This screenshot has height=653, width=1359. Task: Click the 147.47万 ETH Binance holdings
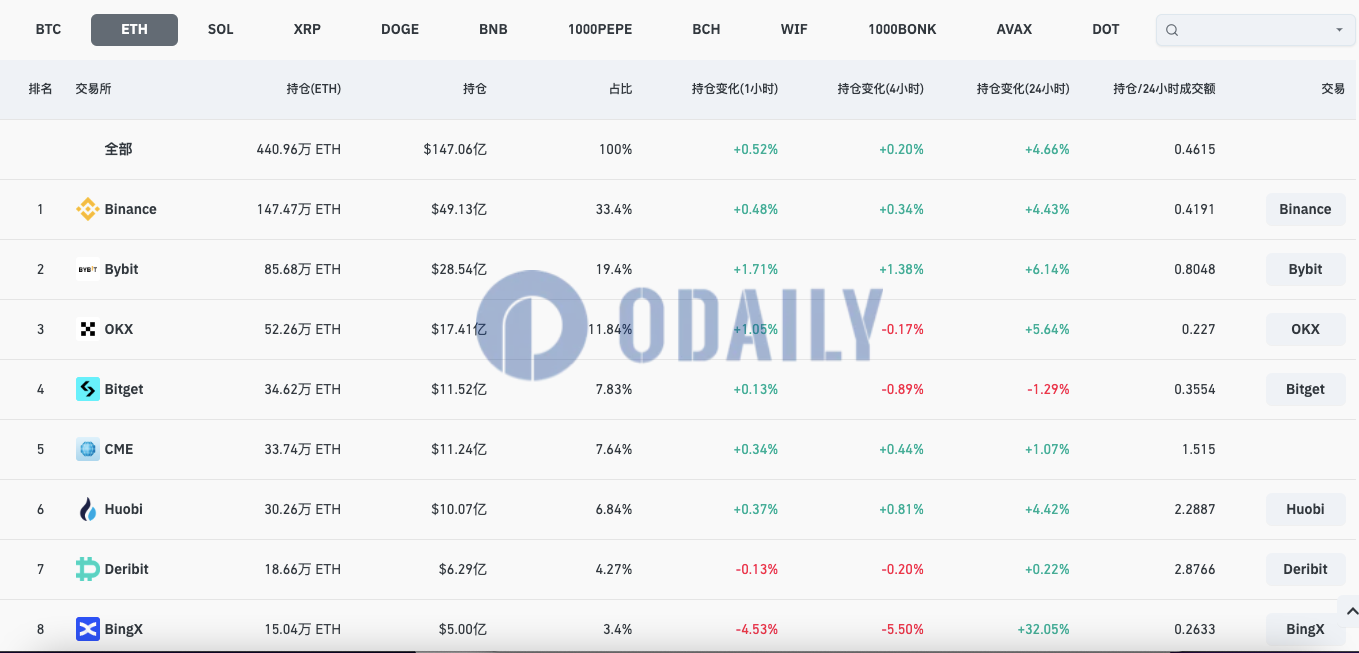(298, 209)
